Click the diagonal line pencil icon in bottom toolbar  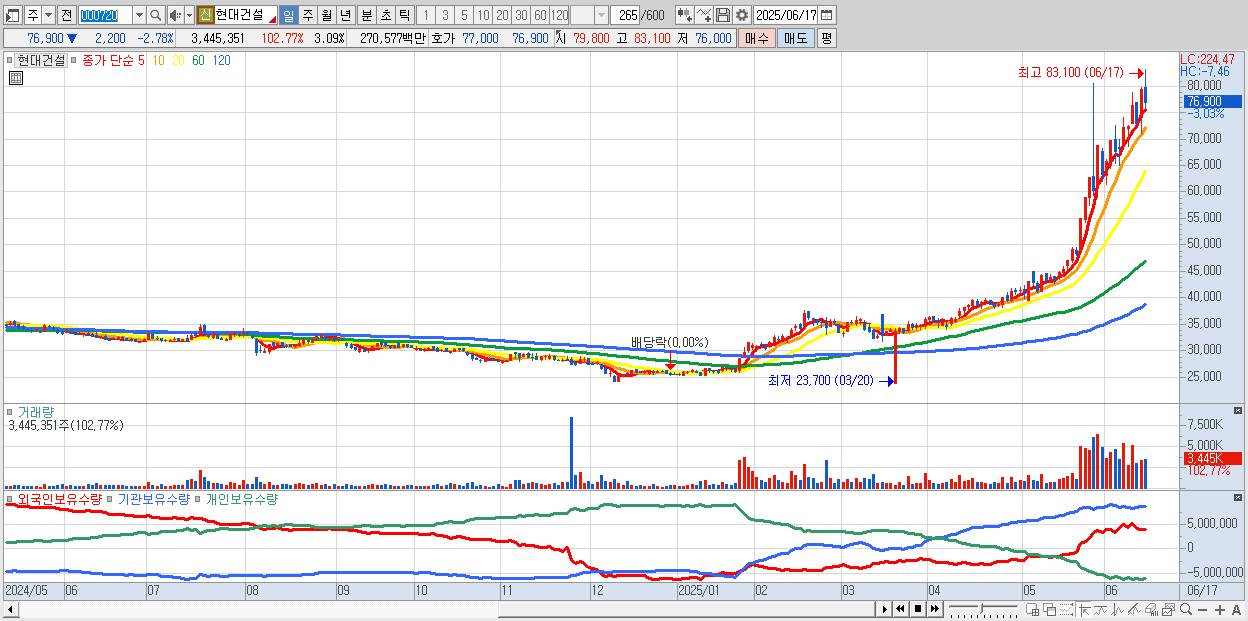[x=1134, y=609]
